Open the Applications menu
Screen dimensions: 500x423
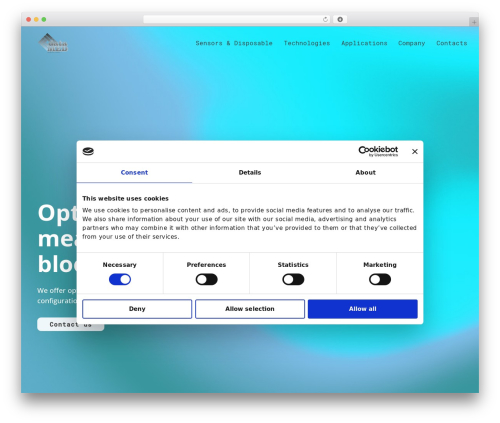[x=364, y=43]
